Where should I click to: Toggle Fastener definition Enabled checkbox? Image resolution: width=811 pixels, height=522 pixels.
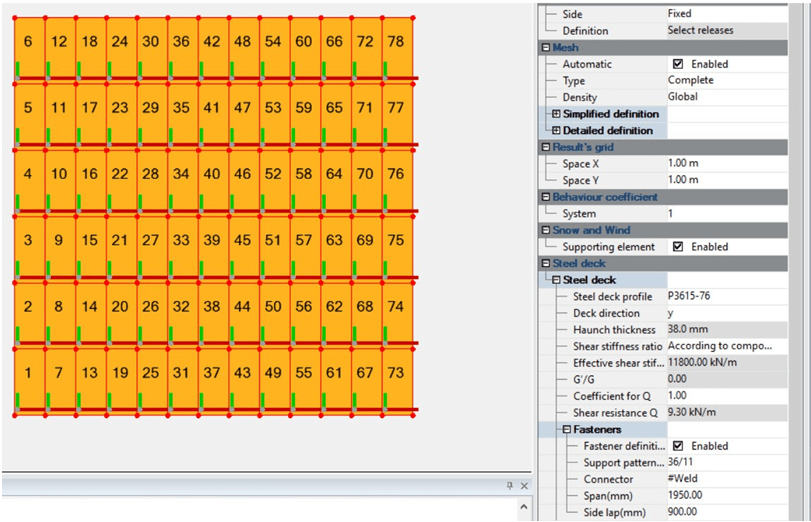point(678,446)
